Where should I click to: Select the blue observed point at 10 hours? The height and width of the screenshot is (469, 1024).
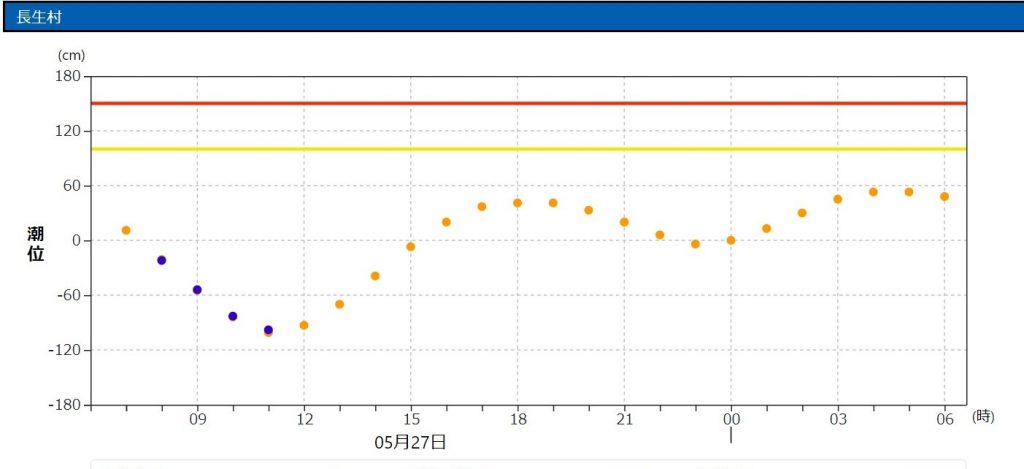(x=232, y=316)
